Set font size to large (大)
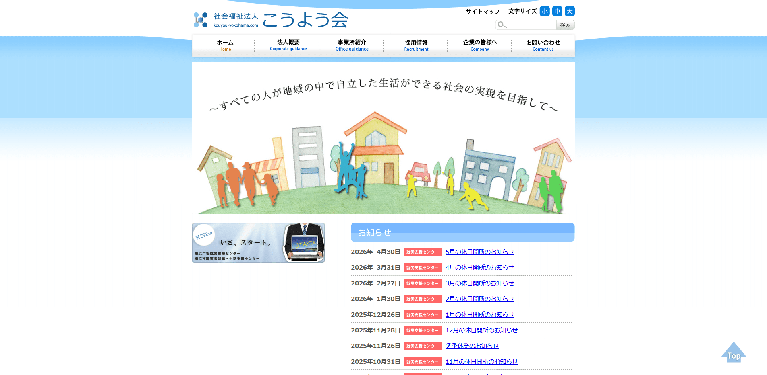Viewport: 767px width, 375px height. (570, 11)
